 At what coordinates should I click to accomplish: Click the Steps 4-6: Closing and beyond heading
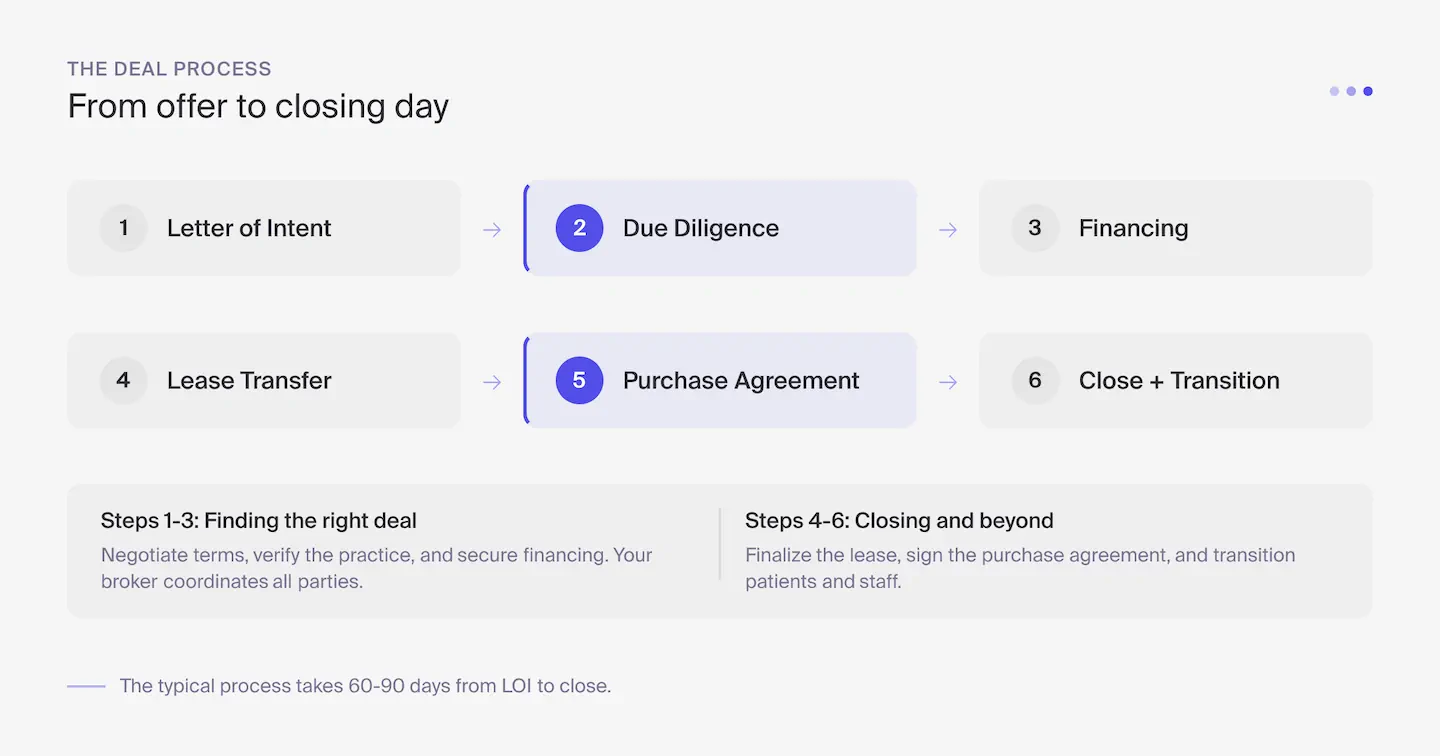coord(899,521)
